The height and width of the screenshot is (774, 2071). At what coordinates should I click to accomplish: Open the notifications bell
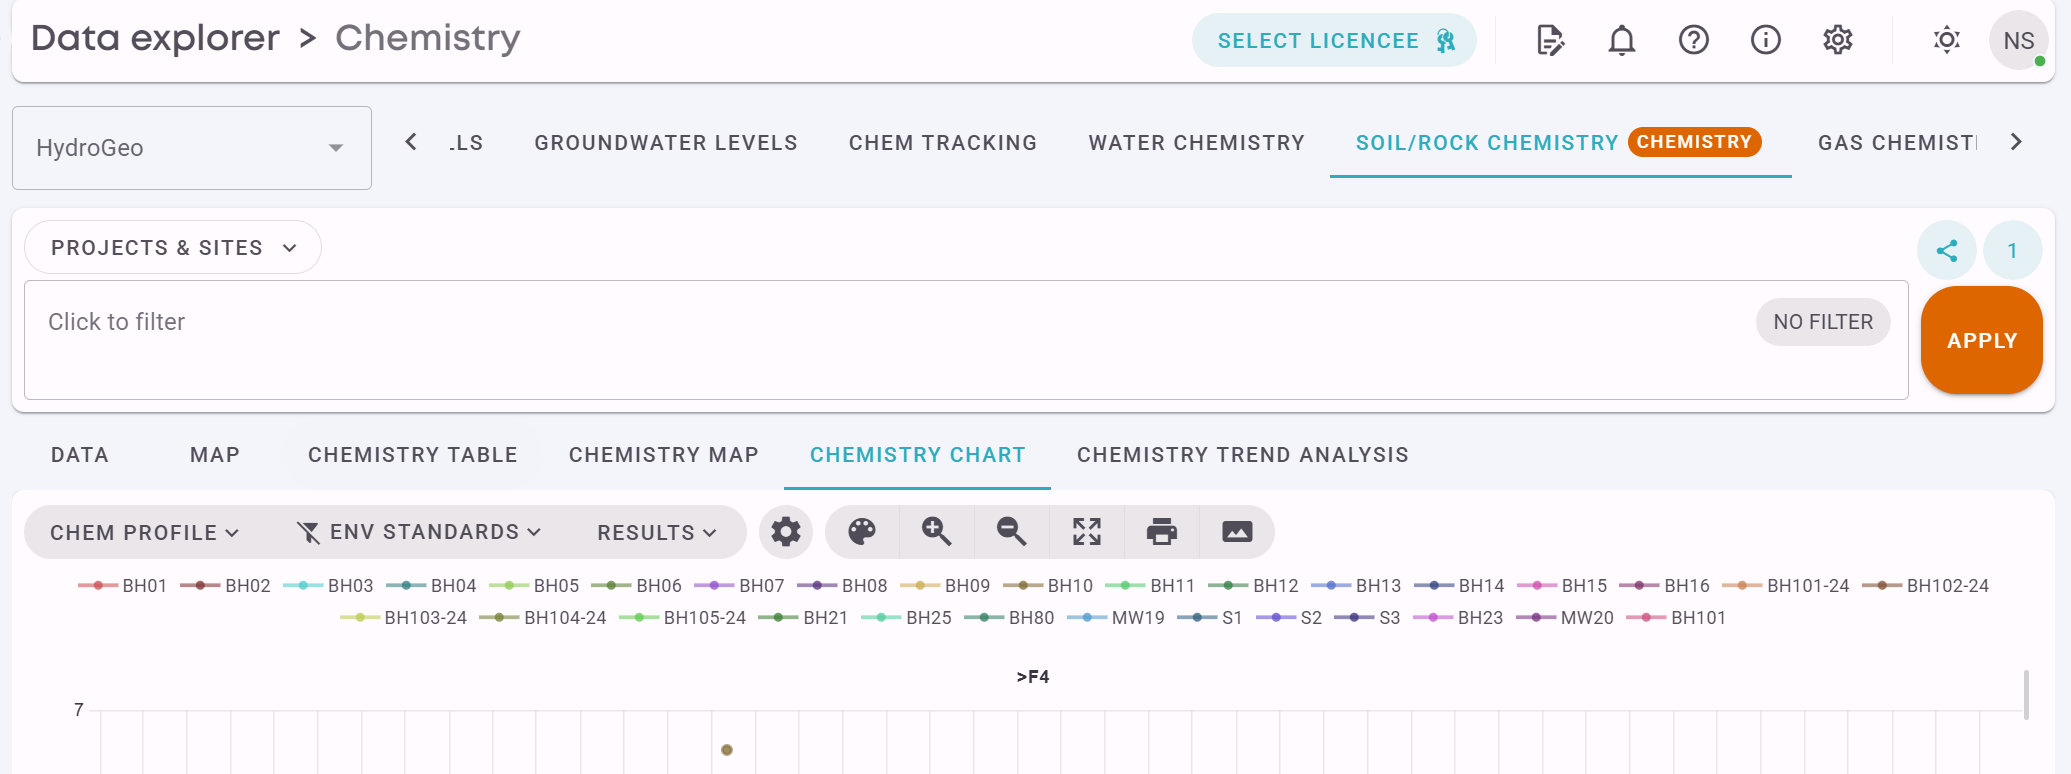coord(1622,40)
